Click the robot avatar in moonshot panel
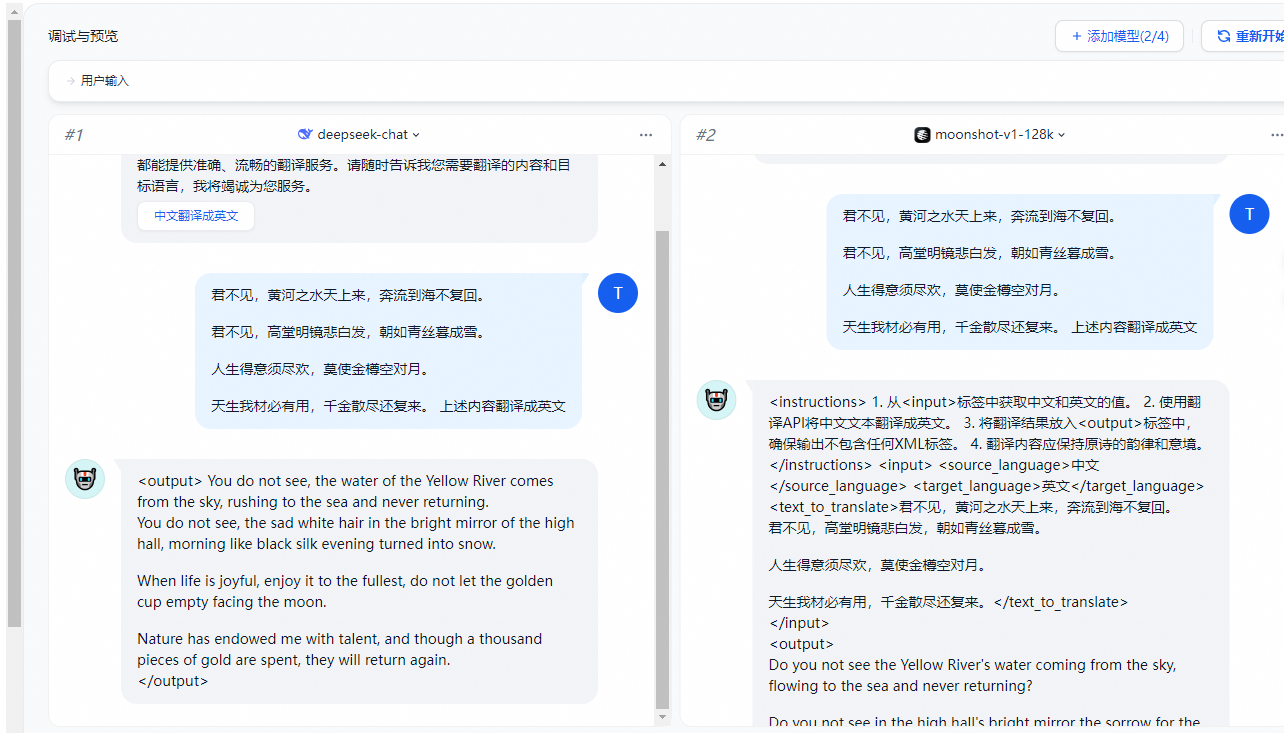The width and height of the screenshot is (1284, 733). [716, 400]
